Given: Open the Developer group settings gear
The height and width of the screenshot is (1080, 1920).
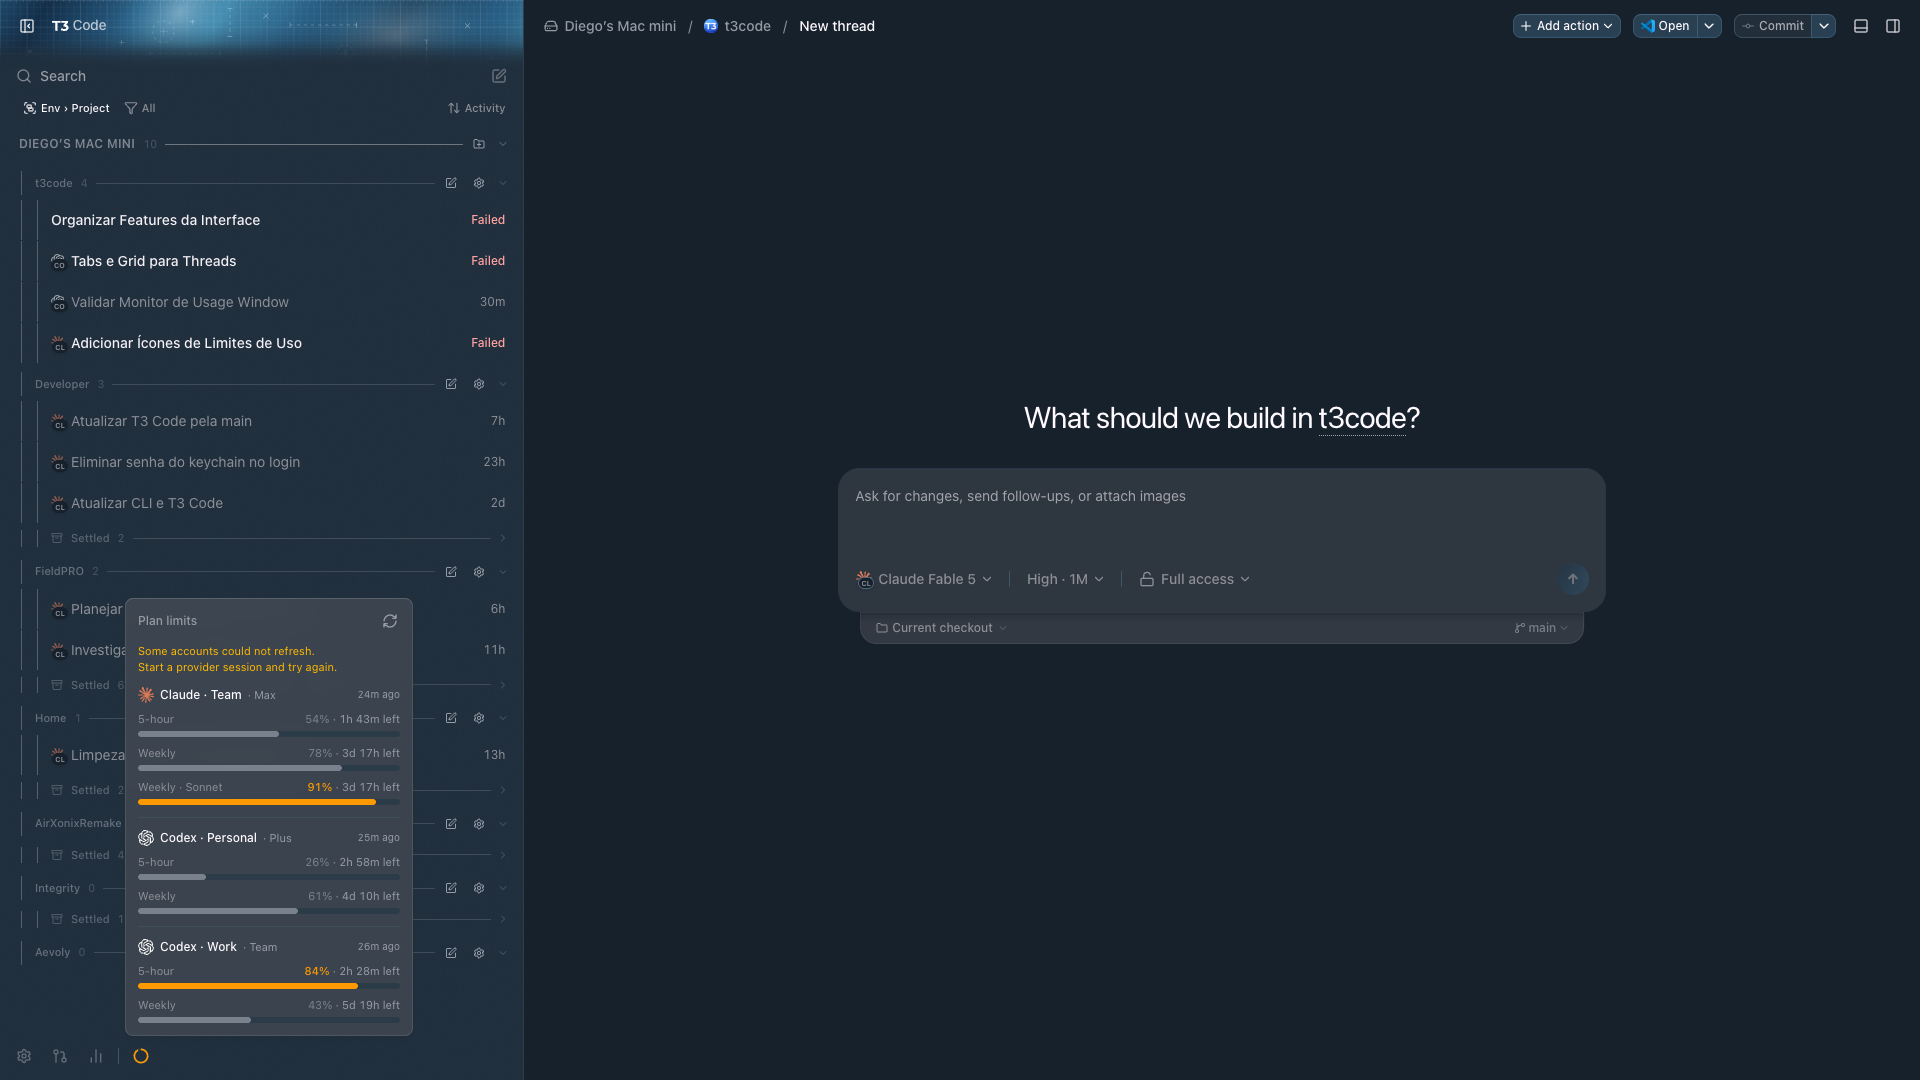Looking at the screenshot, I should click(479, 384).
